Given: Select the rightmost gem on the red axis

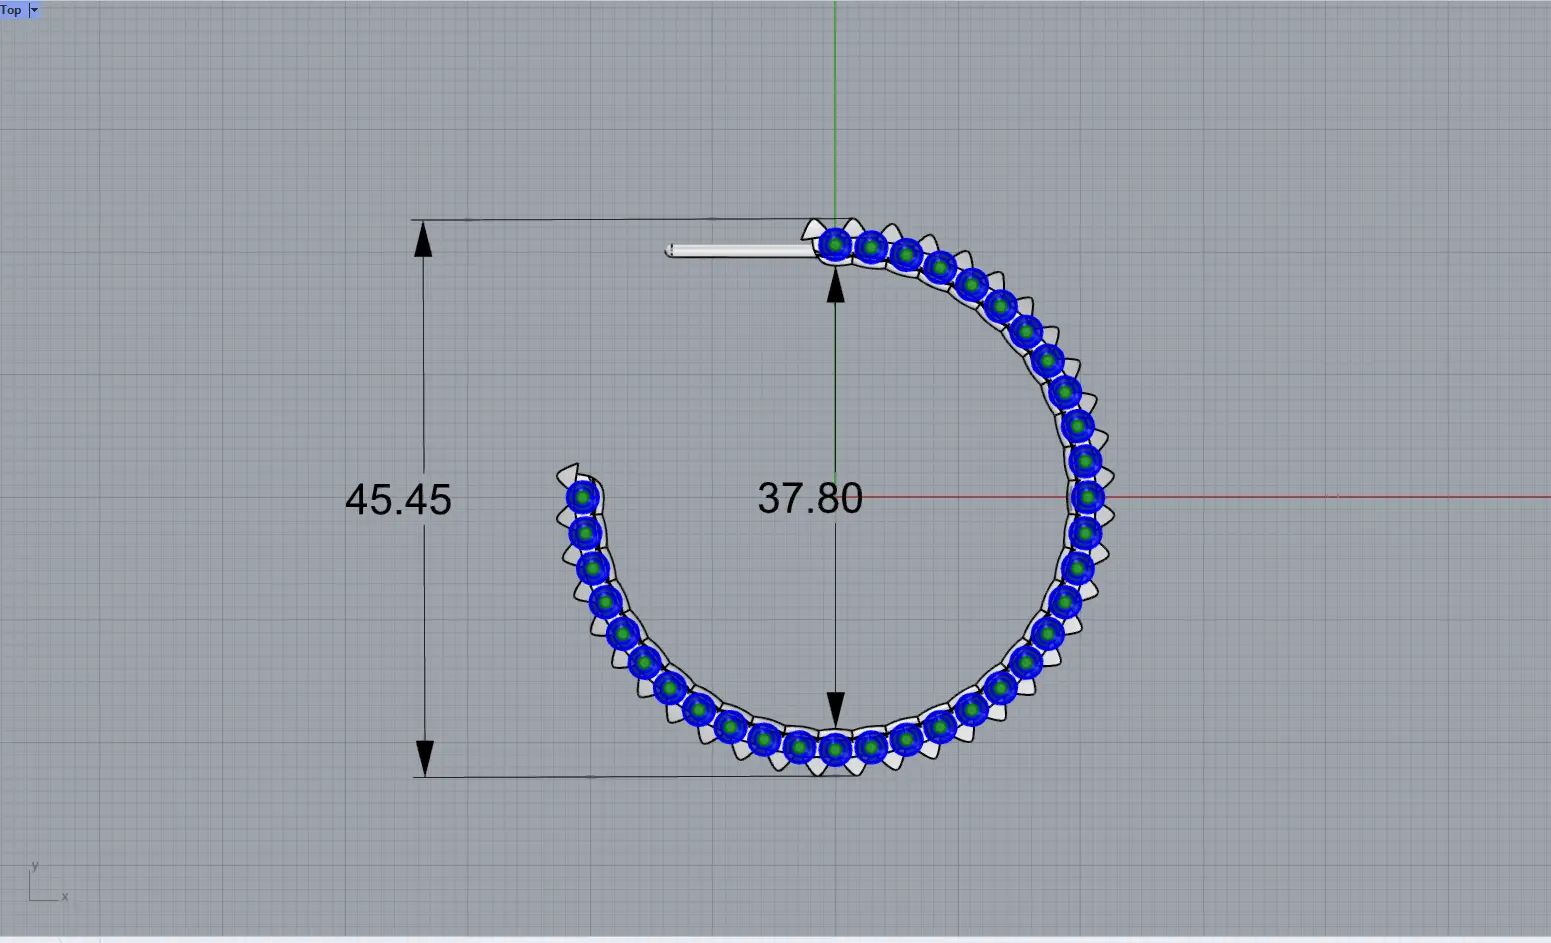Looking at the screenshot, I should [x=1088, y=497].
